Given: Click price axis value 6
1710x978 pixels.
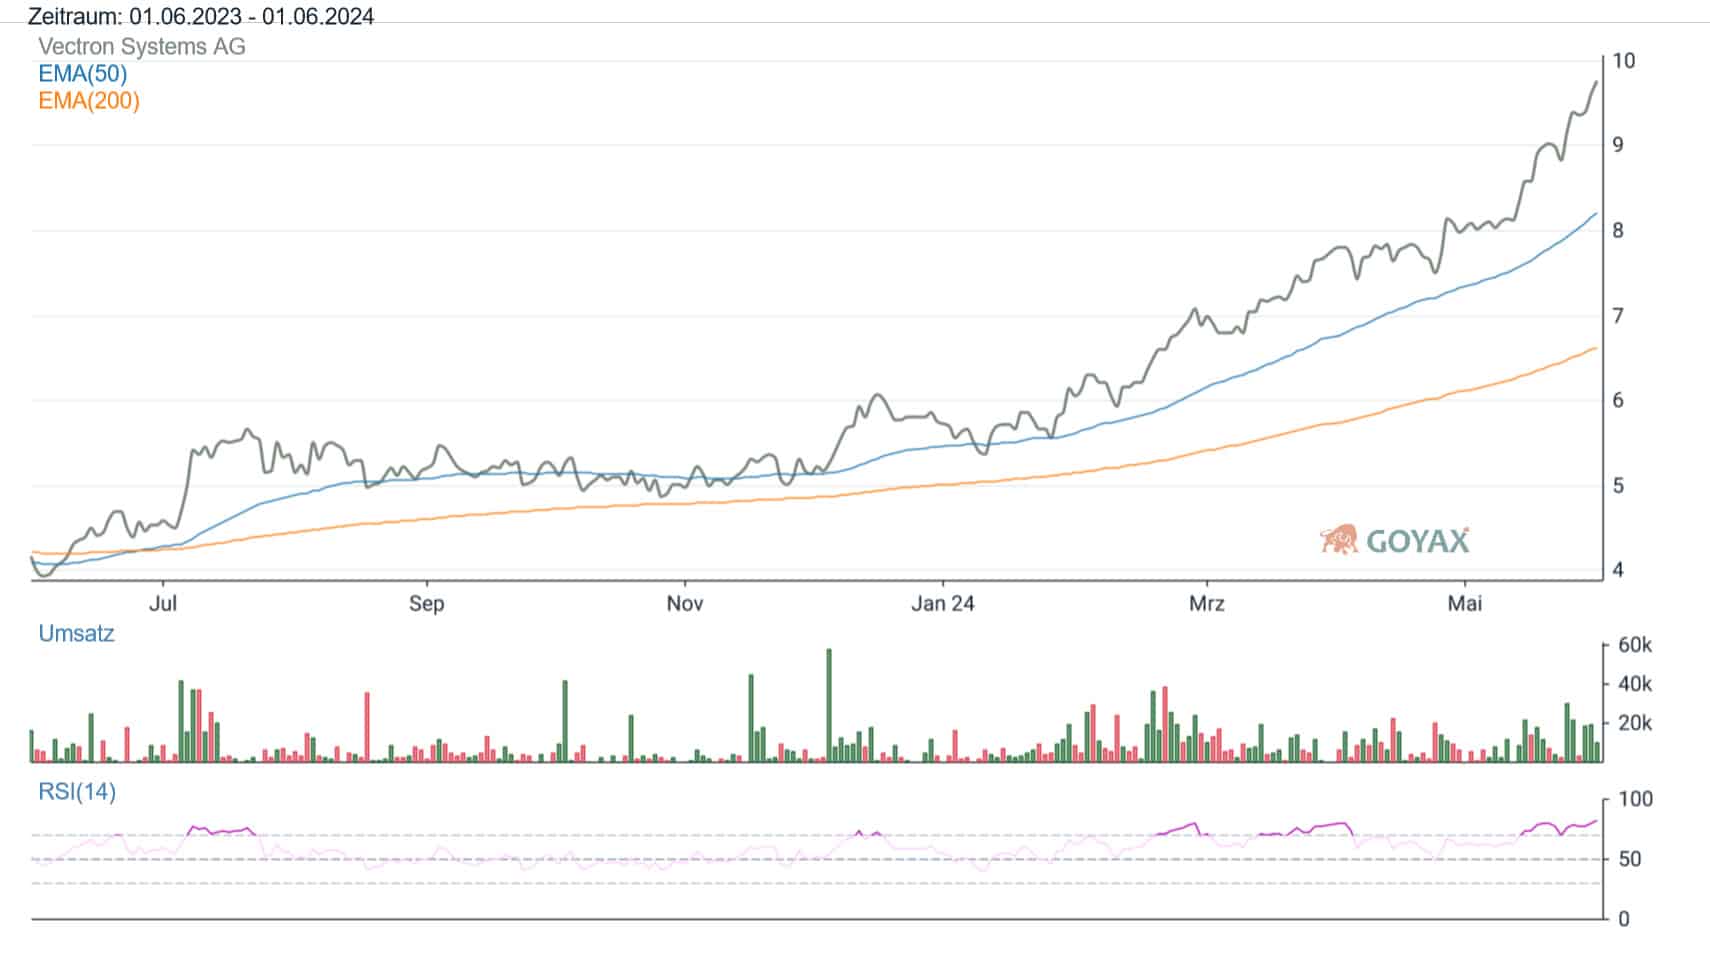Looking at the screenshot, I should pos(1618,400).
